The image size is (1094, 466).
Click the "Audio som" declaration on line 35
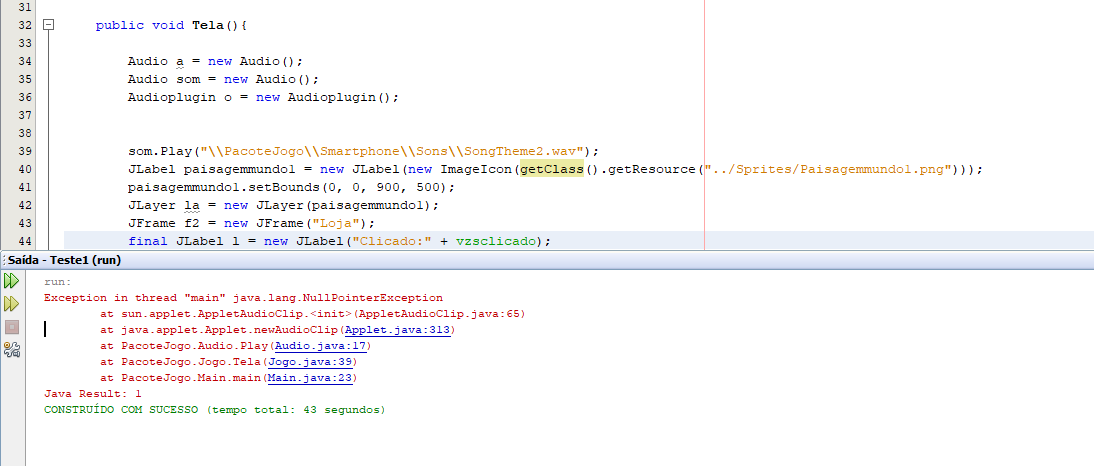223,80
